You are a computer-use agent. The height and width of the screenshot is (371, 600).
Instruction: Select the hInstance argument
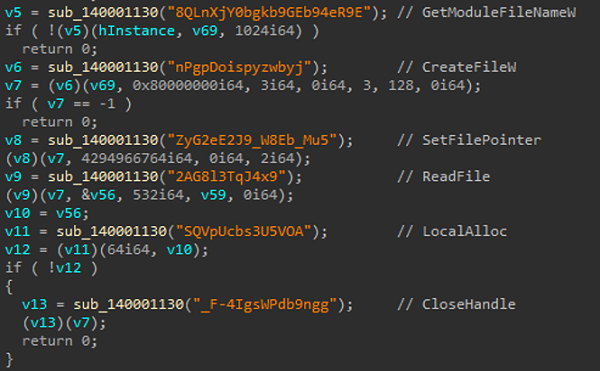(x=136, y=31)
